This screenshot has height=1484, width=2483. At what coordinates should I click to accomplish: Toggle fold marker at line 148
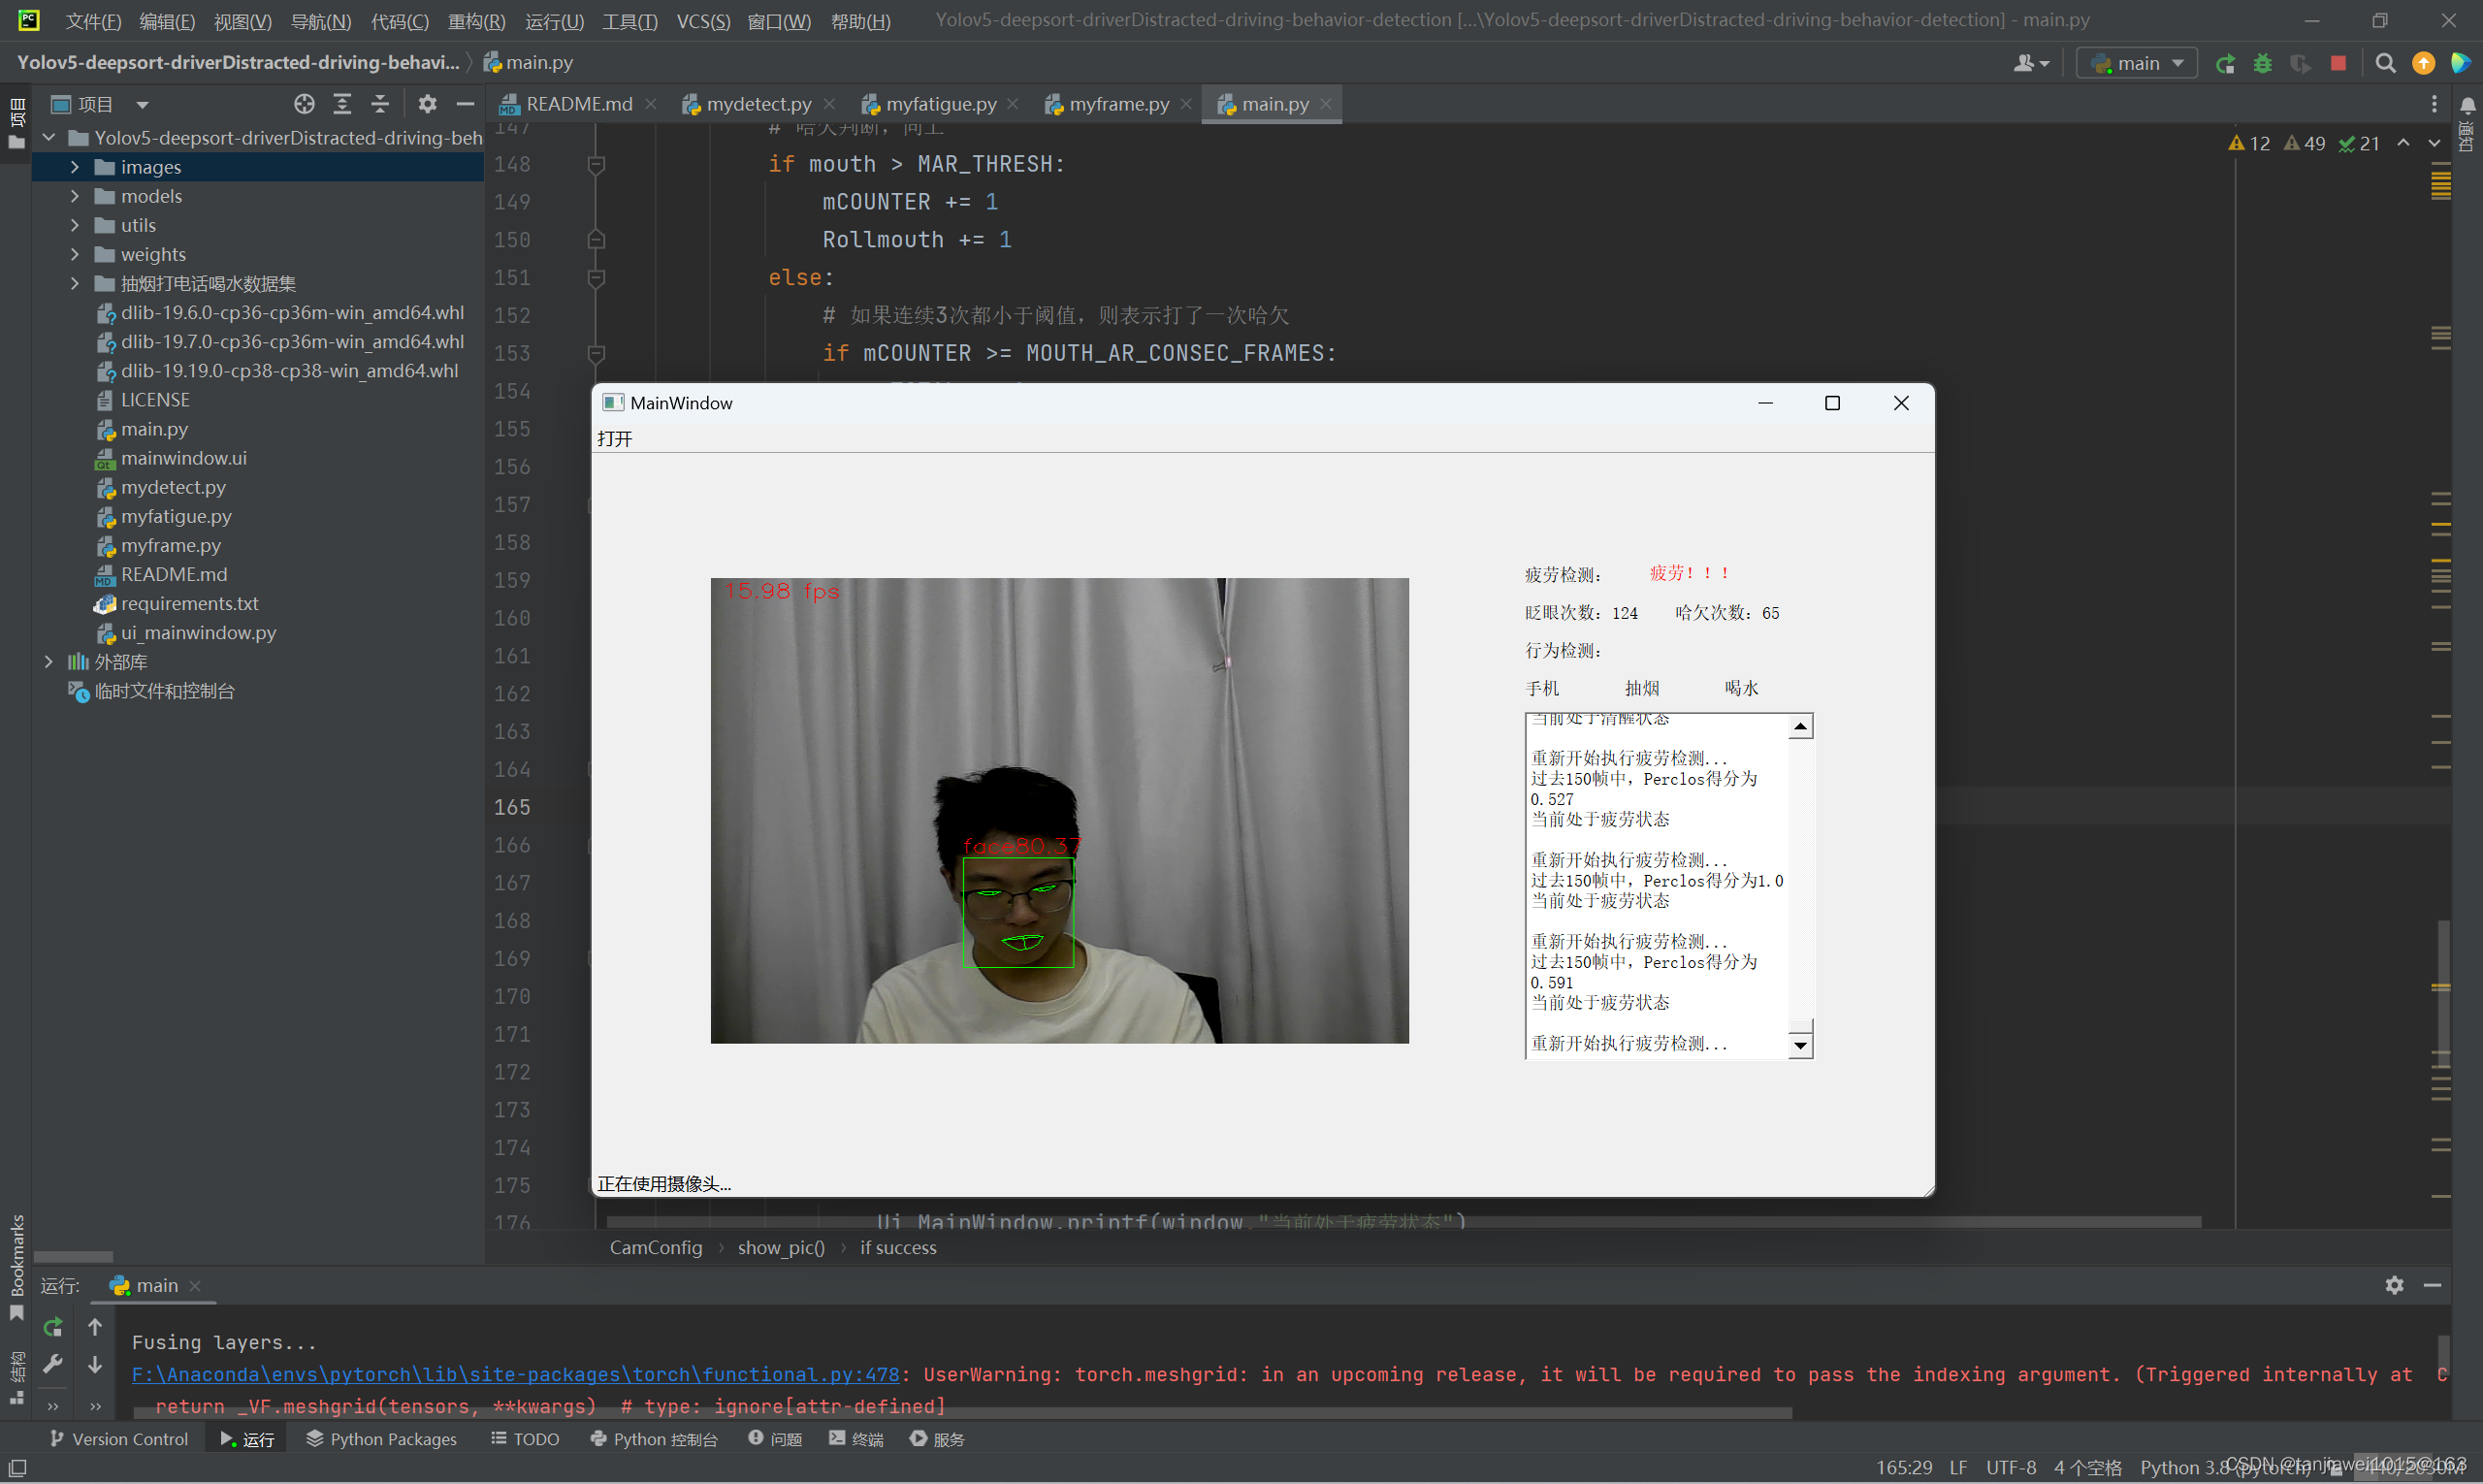[x=596, y=164]
